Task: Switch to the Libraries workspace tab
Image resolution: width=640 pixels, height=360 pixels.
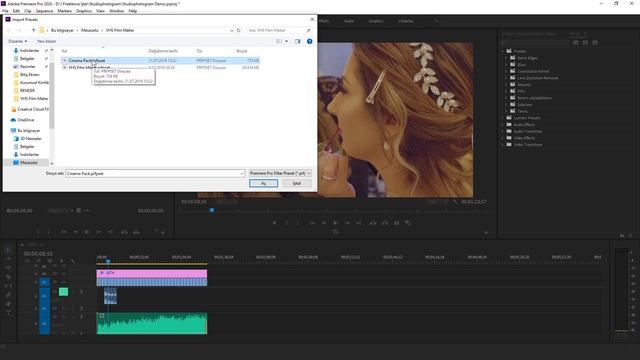Action: coord(406,21)
